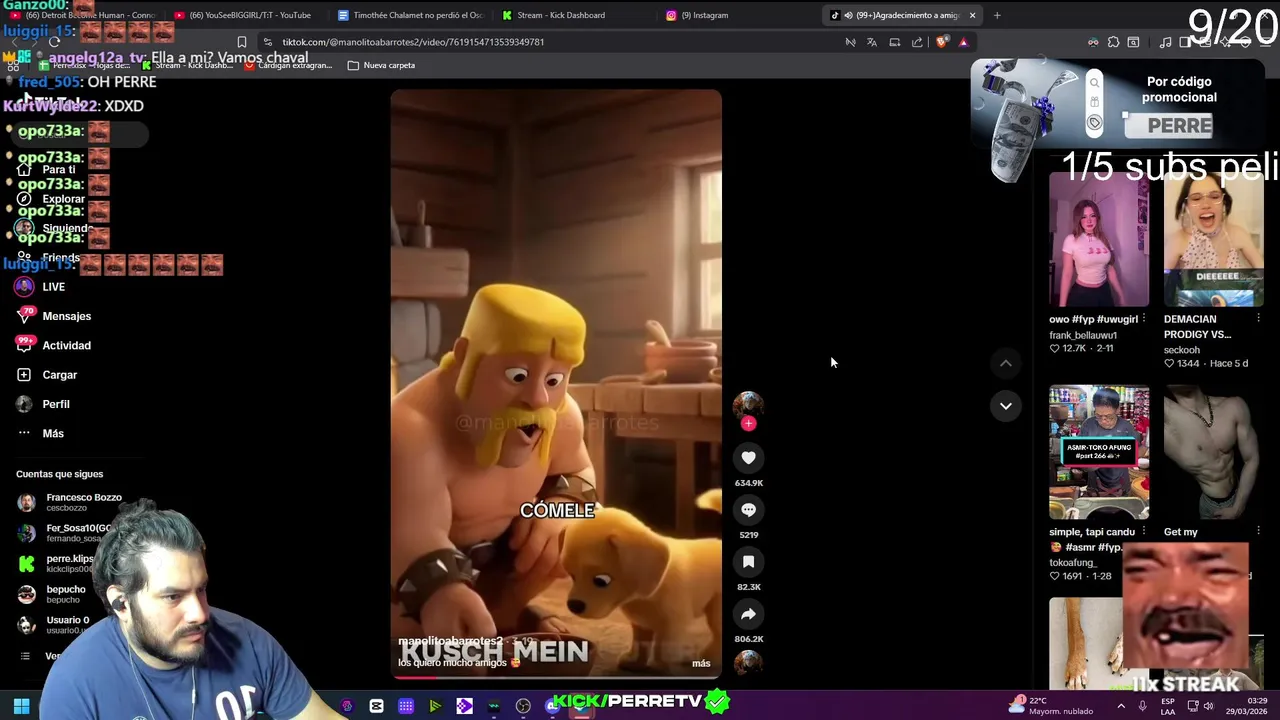Open the spinning sound disc icon
The height and width of the screenshot is (720, 1280).
point(748,662)
